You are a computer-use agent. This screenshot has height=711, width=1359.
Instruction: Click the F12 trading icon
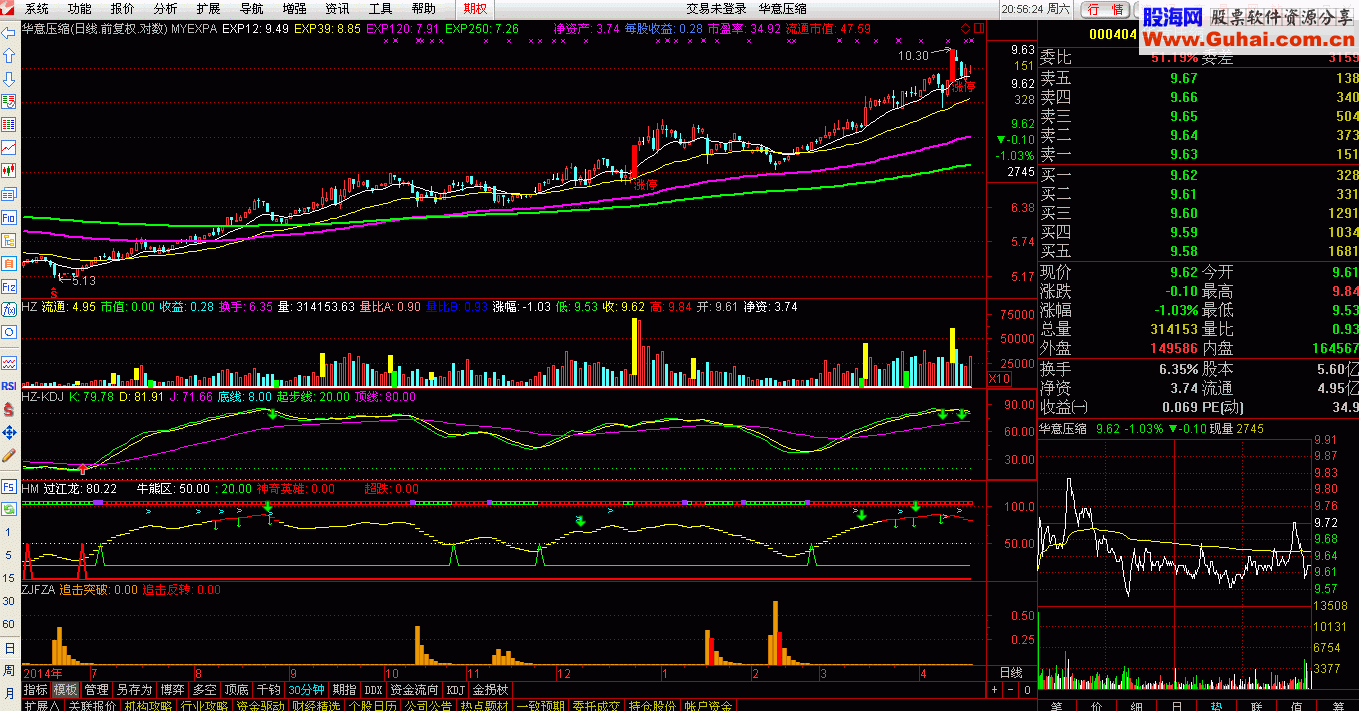9,288
